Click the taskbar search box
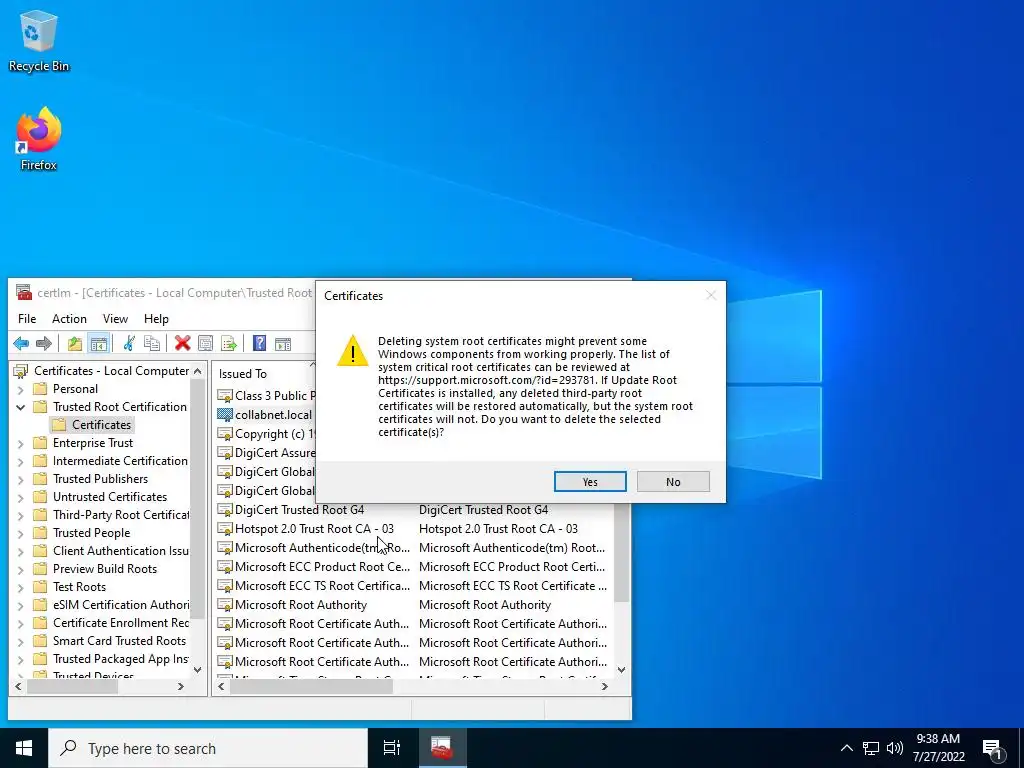The image size is (1024, 768). [208, 748]
